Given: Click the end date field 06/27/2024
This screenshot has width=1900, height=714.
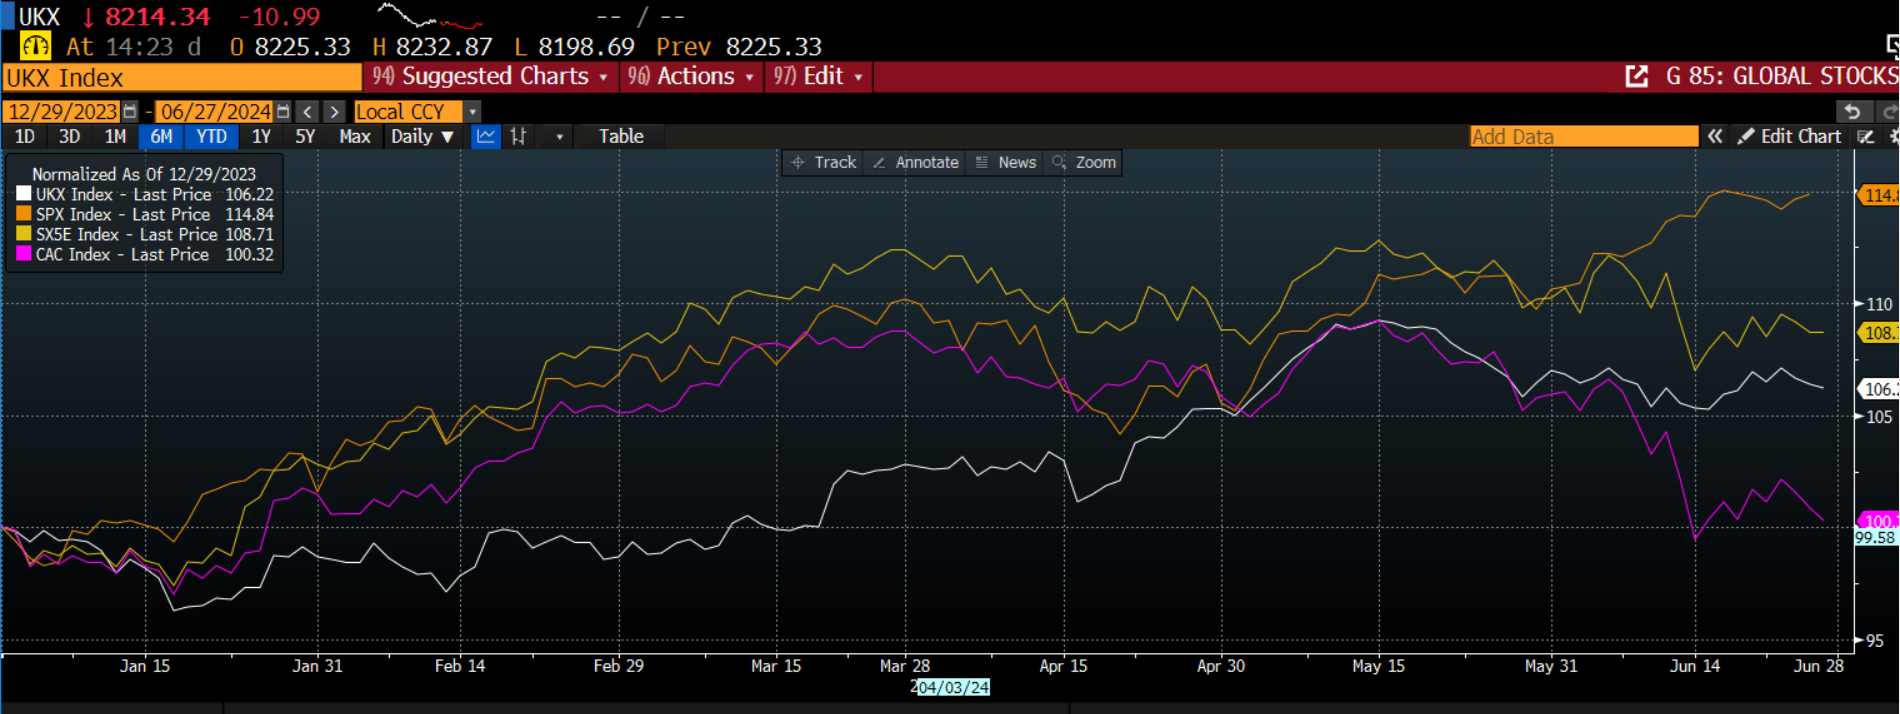Looking at the screenshot, I should (x=215, y=112).
